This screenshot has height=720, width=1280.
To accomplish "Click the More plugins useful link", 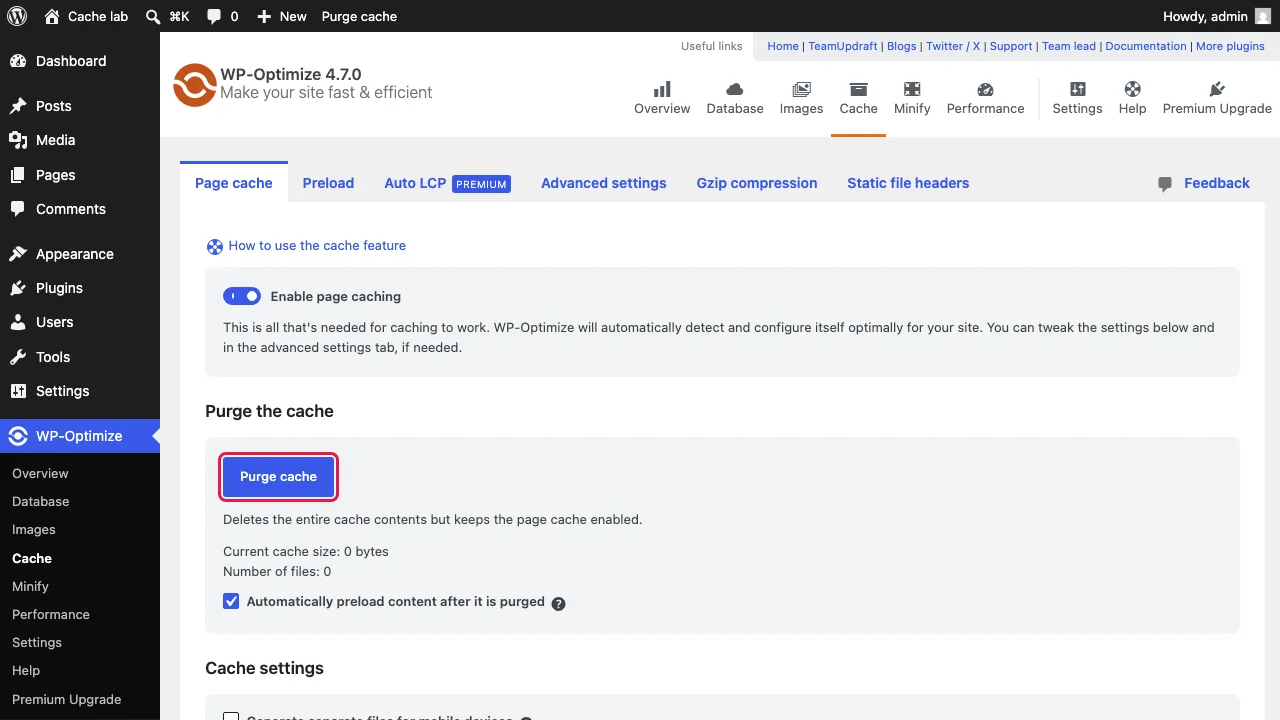I will click(1230, 46).
